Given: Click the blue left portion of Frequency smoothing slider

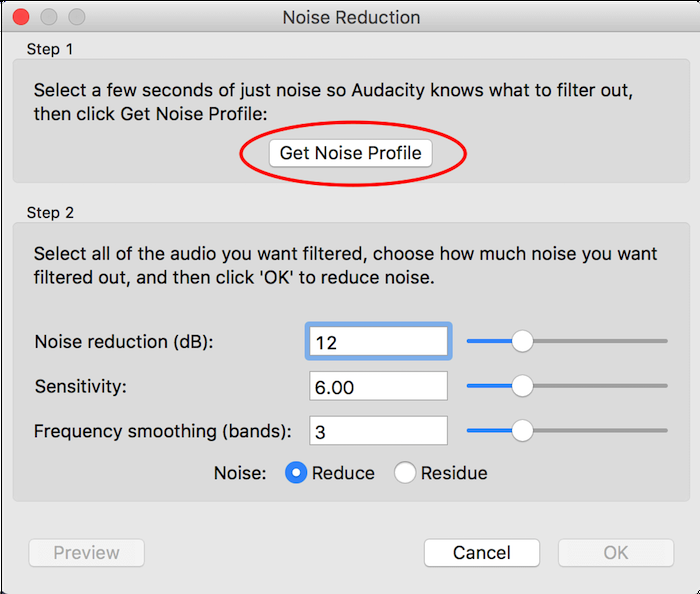Looking at the screenshot, I should point(488,431).
